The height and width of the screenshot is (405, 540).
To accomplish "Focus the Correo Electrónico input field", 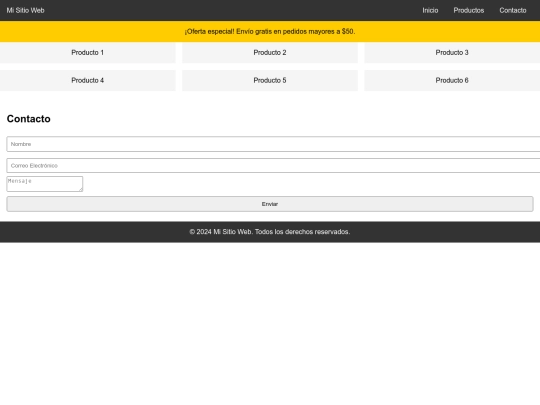I will 273,166.
